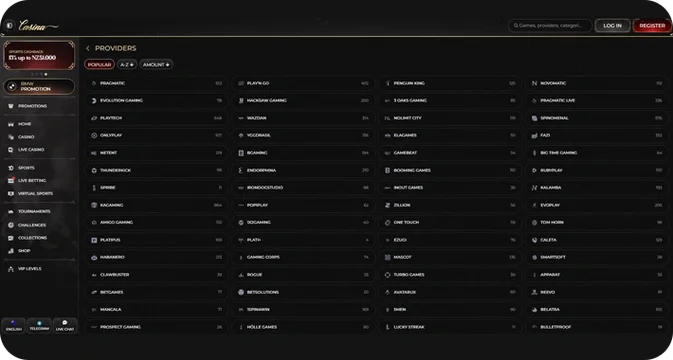Viewport: 673px width, 360px height.
Task: Click the Belatra provider icon
Action: tap(534, 309)
